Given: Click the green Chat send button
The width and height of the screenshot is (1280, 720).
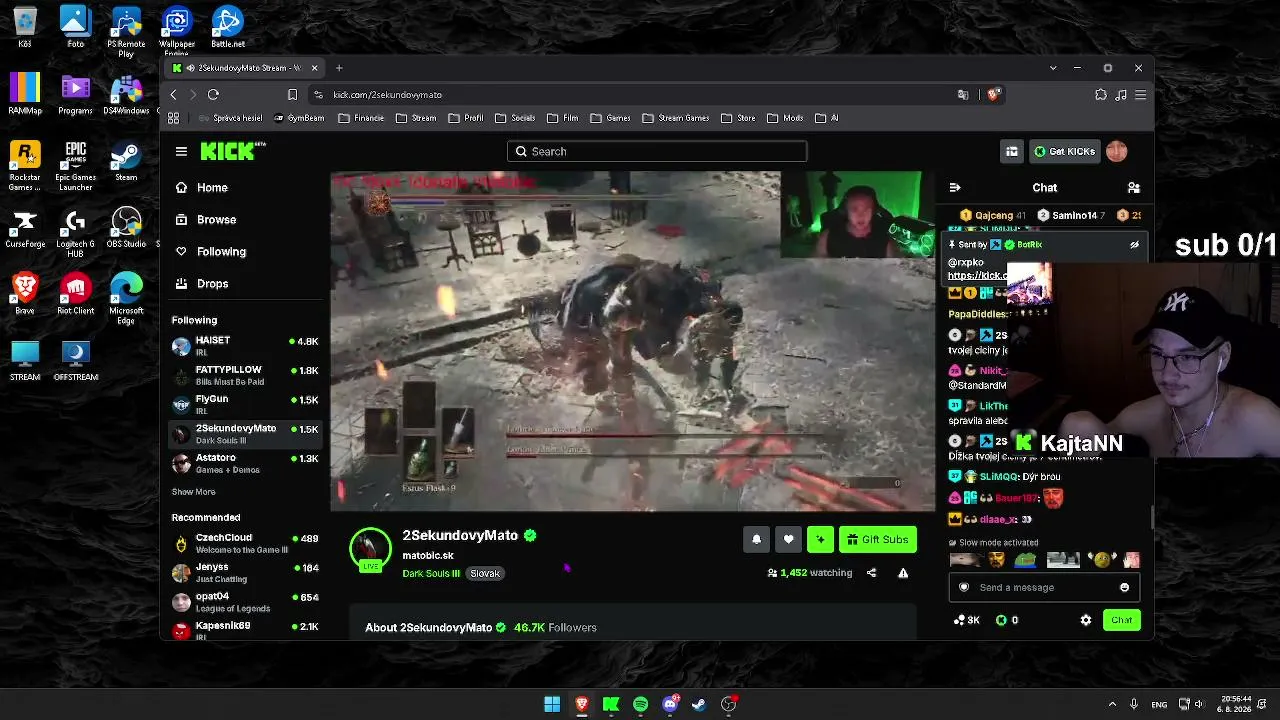Looking at the screenshot, I should tap(1122, 620).
